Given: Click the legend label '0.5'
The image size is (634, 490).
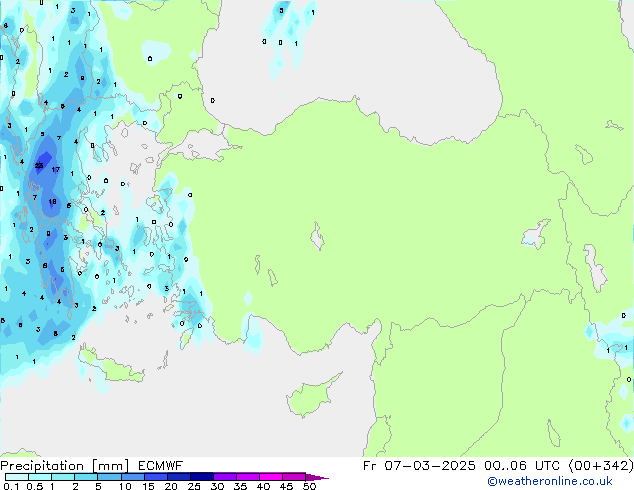Looking at the screenshot, I should 35,486.
